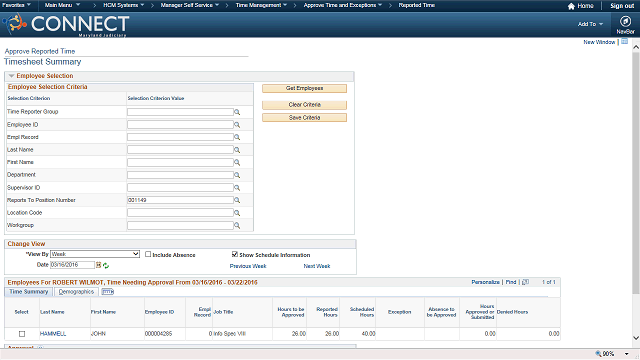Click lookup magnifier beside Department field

point(237,175)
